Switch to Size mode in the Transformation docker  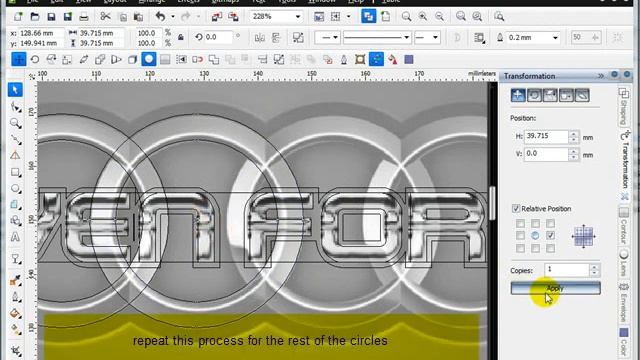click(x=566, y=96)
